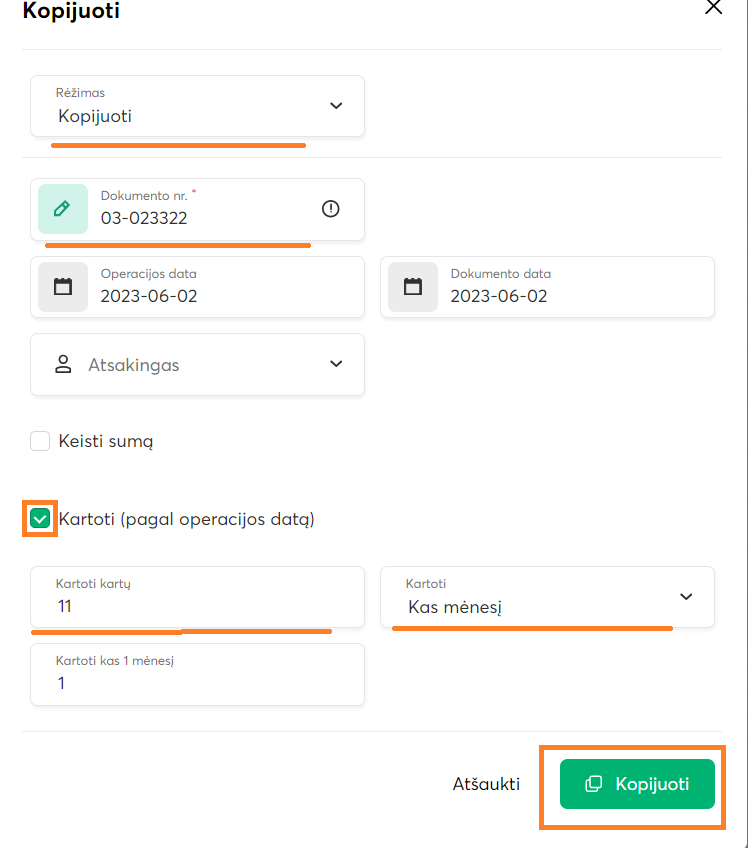The height and width of the screenshot is (848, 748).
Task: Click the Kartoti kas 1 mėnesį field
Action: (197, 683)
